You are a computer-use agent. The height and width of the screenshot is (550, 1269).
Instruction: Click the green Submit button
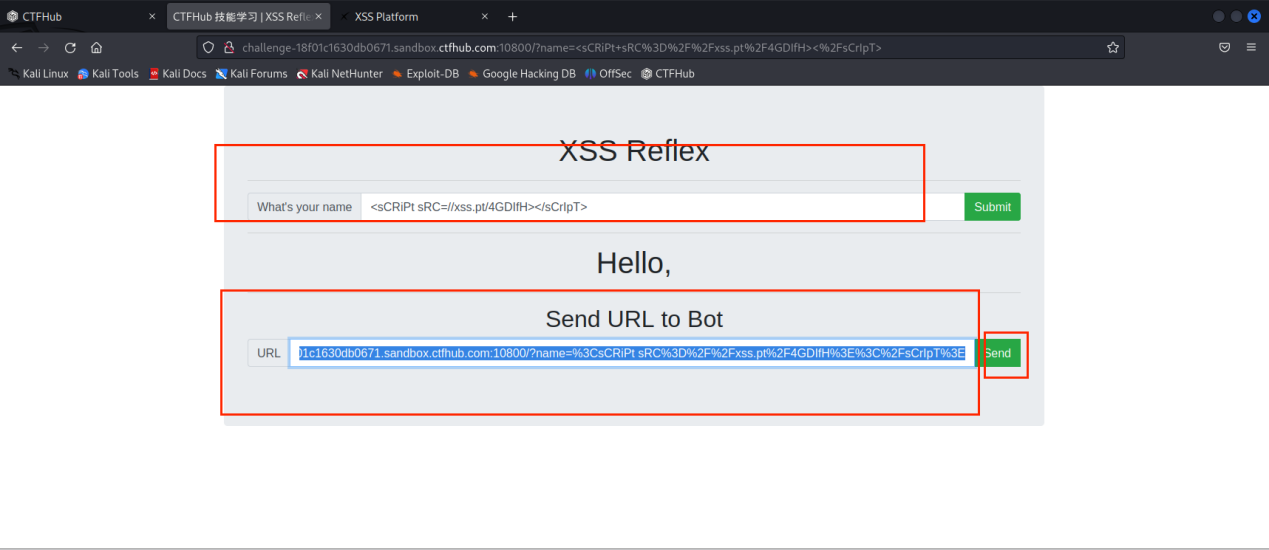[x=992, y=207]
